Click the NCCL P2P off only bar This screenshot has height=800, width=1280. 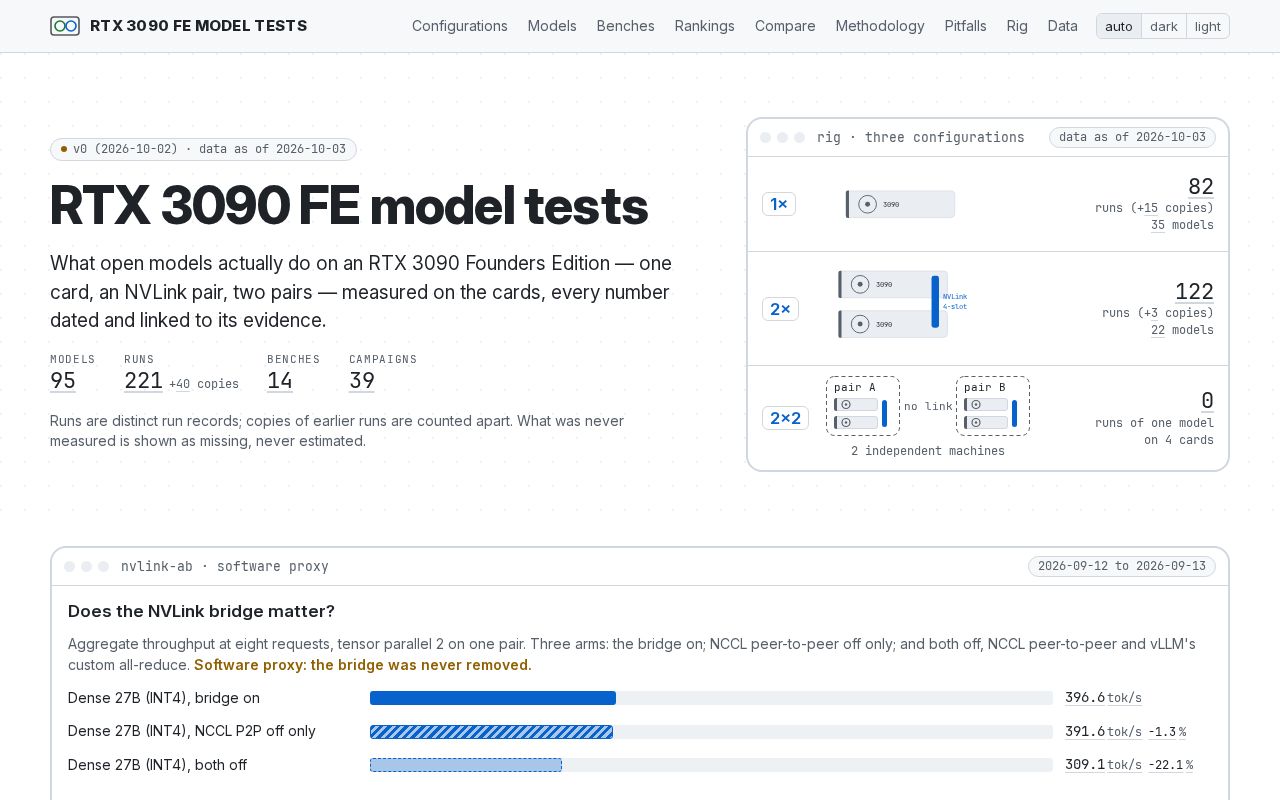pyautogui.click(x=491, y=732)
